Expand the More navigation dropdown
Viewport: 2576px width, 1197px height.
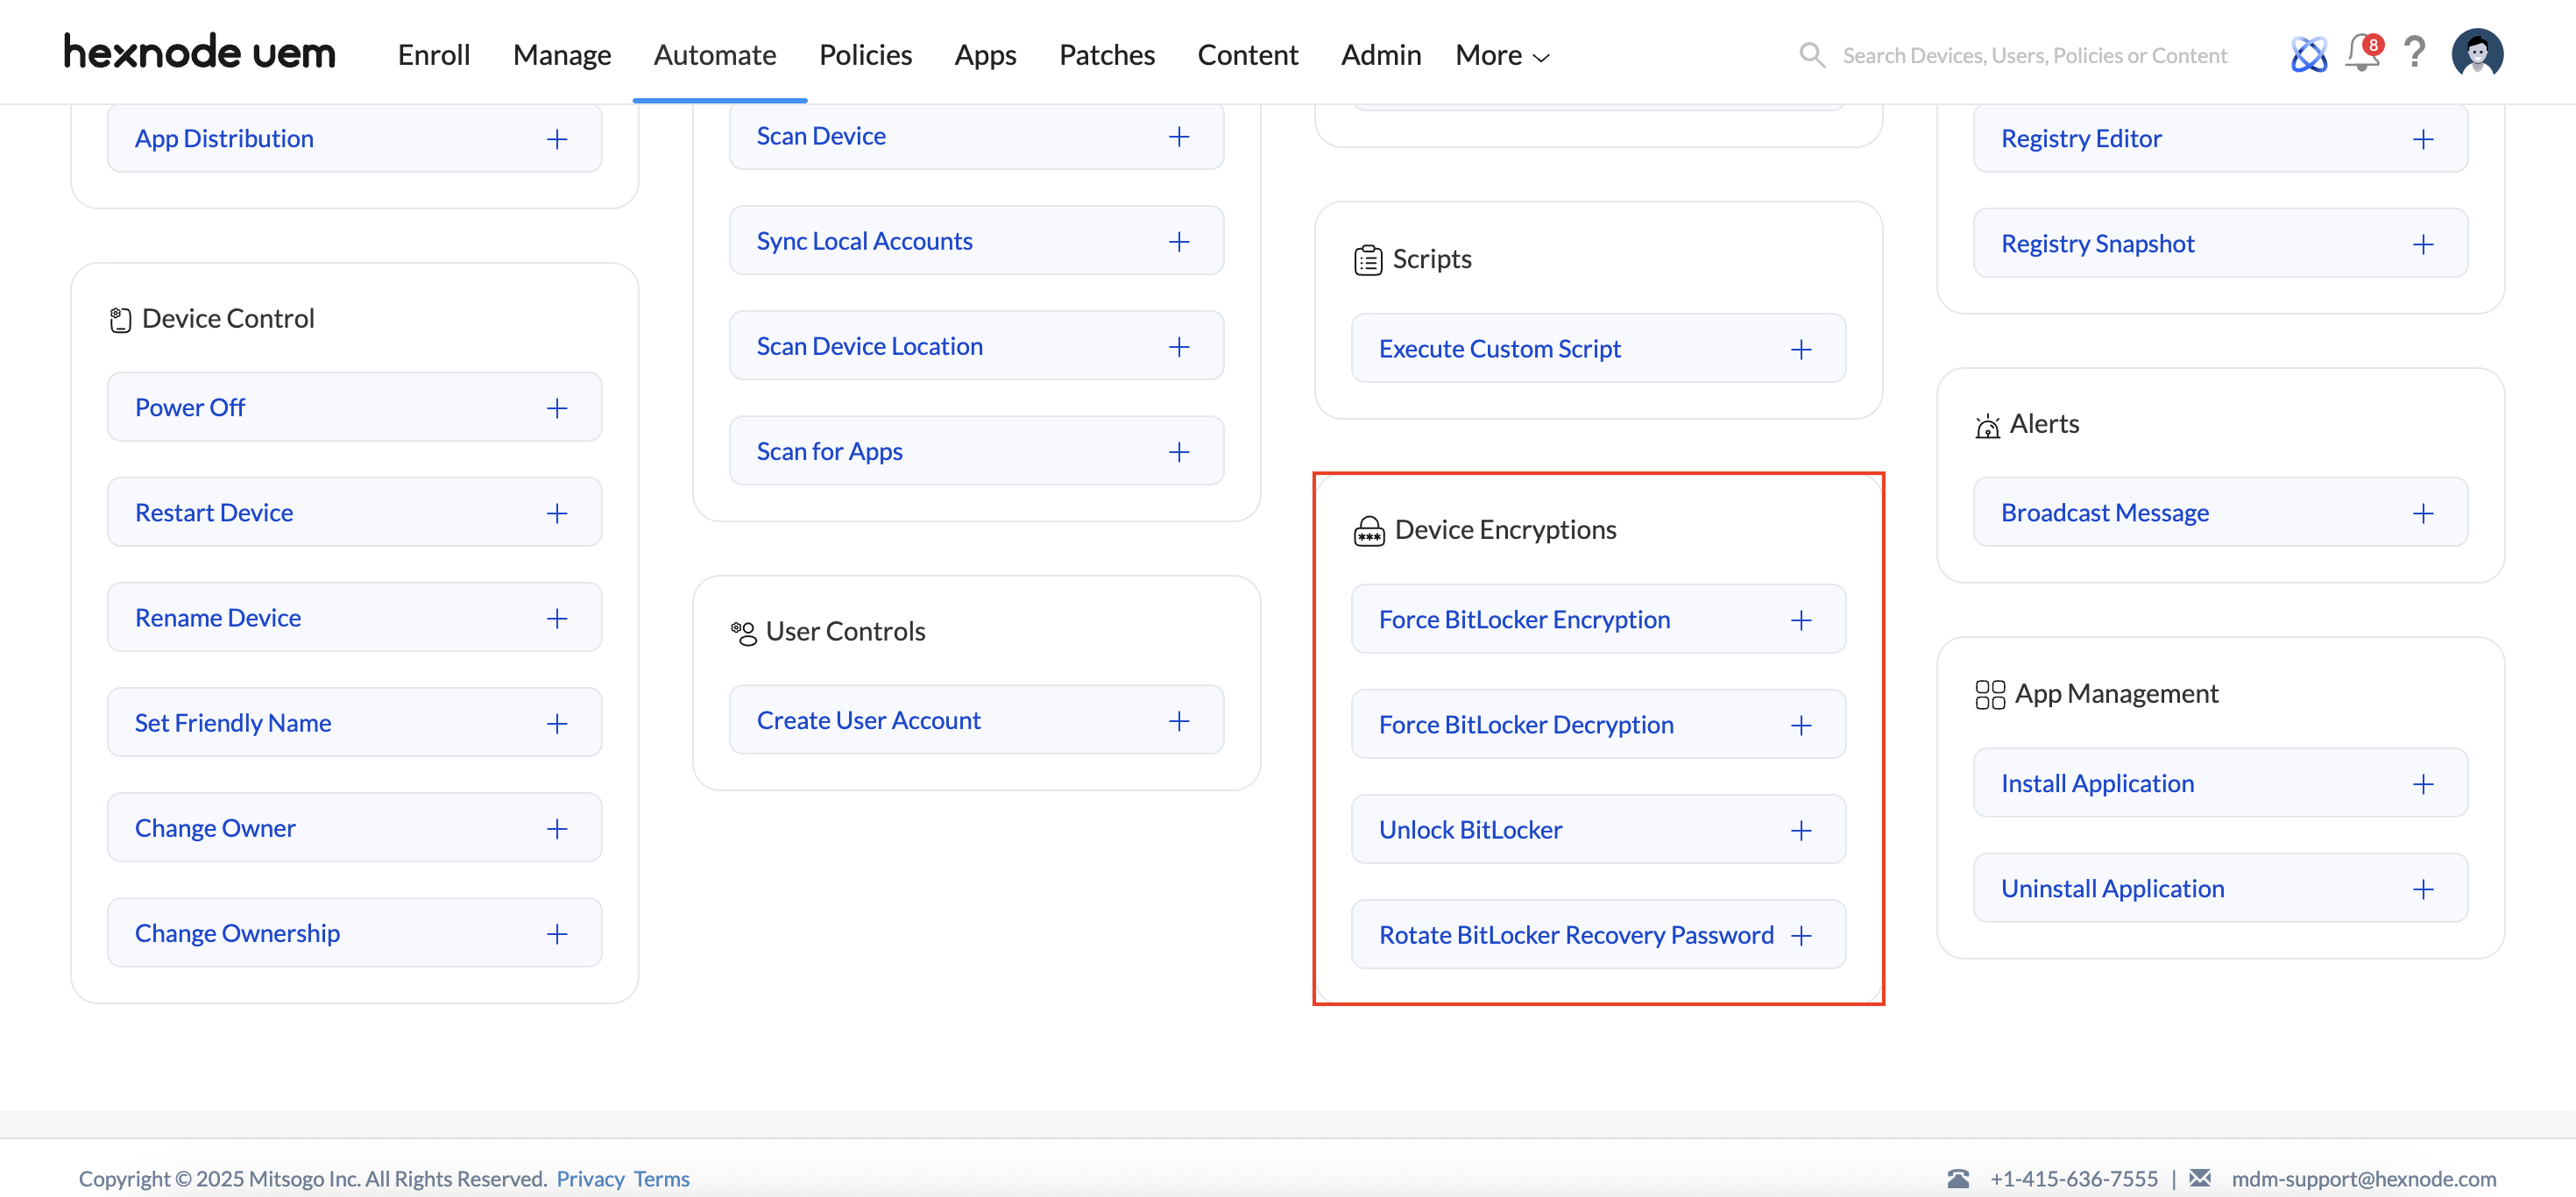click(1501, 56)
